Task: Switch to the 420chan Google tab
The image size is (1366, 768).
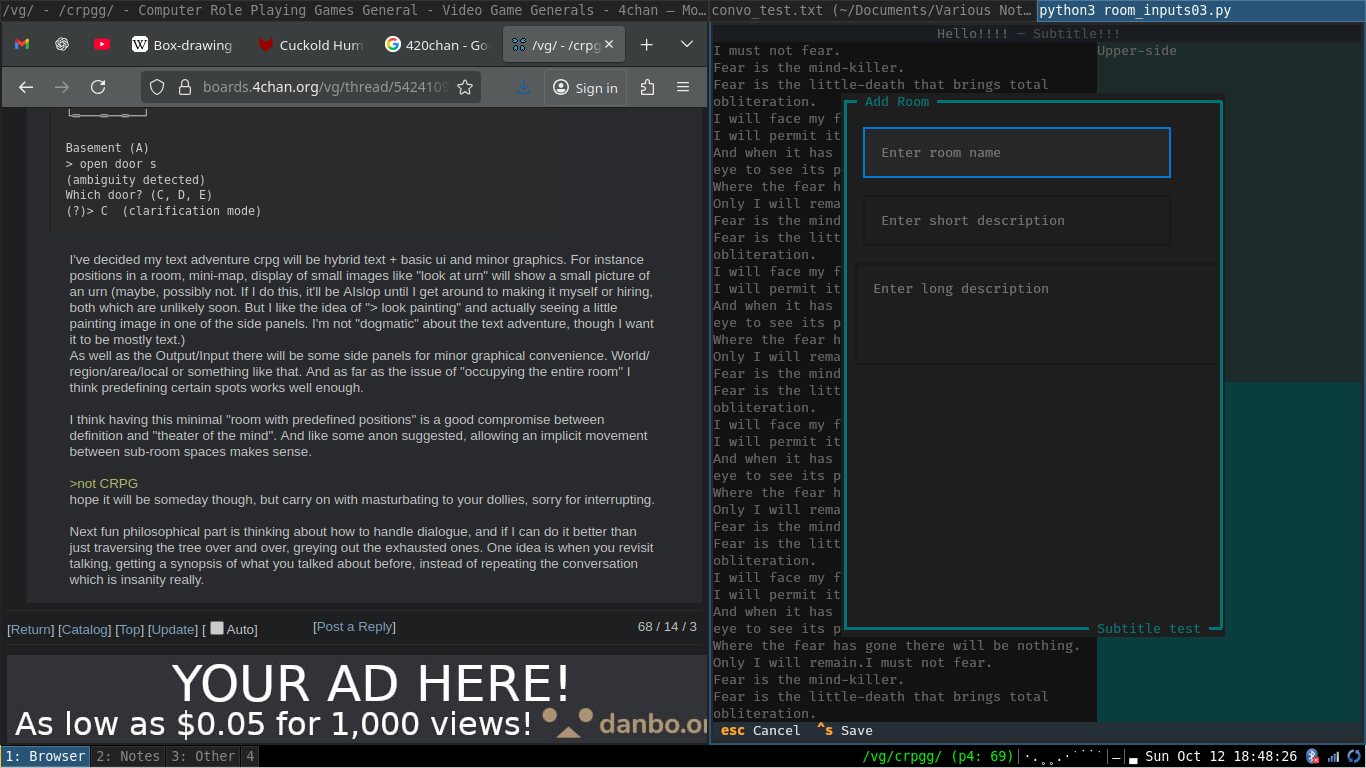Action: pyautogui.click(x=435, y=44)
